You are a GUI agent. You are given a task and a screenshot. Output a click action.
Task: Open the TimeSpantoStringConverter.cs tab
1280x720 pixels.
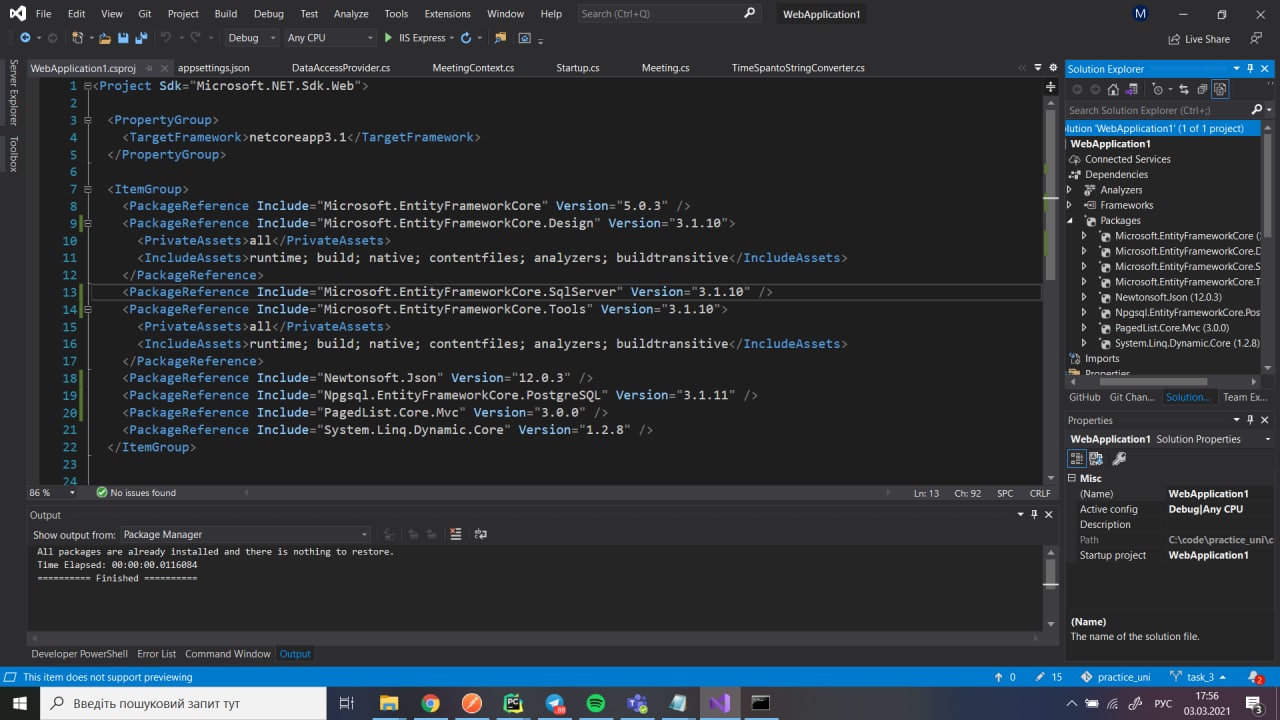click(798, 68)
